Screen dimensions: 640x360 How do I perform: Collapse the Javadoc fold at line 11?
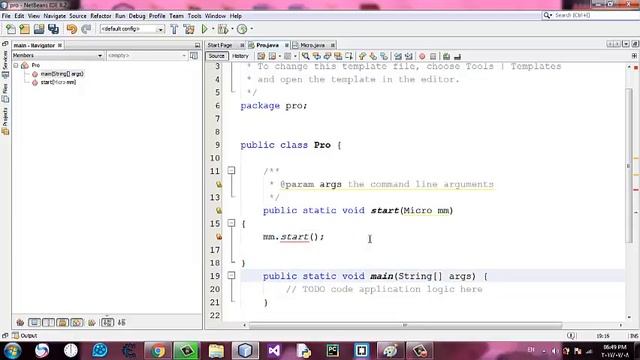tap(231, 170)
